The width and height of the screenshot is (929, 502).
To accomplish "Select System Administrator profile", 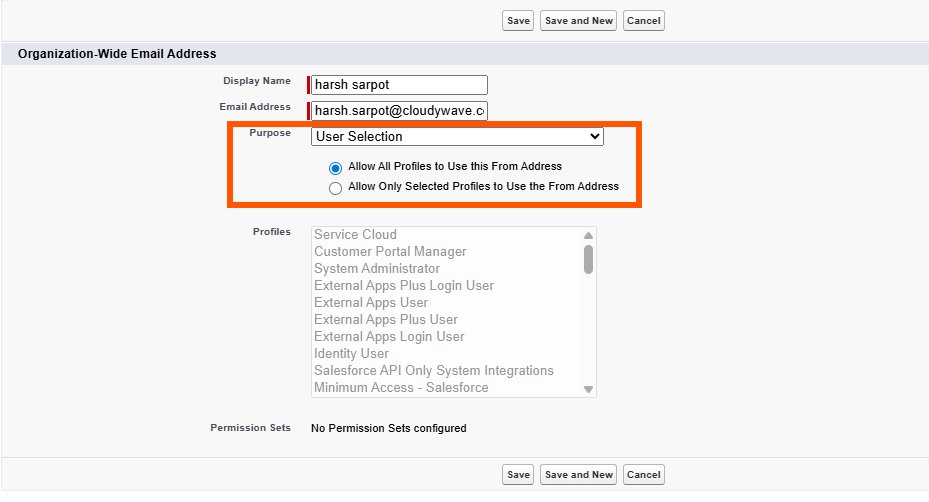I will point(377,269).
